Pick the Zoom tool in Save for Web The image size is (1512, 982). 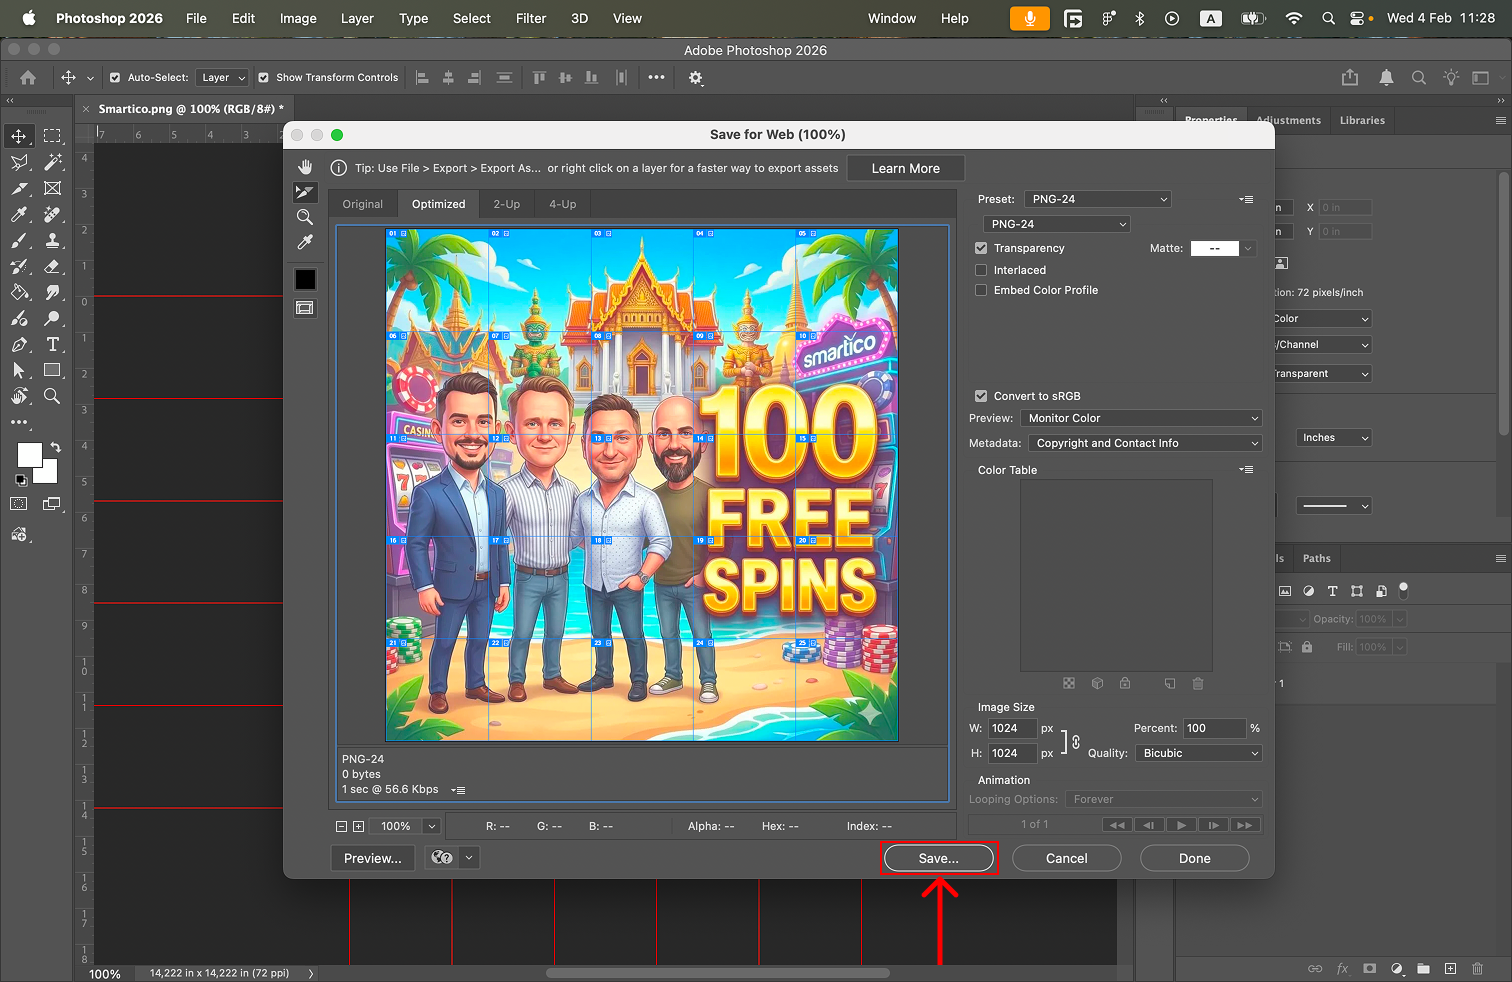pyautogui.click(x=305, y=217)
